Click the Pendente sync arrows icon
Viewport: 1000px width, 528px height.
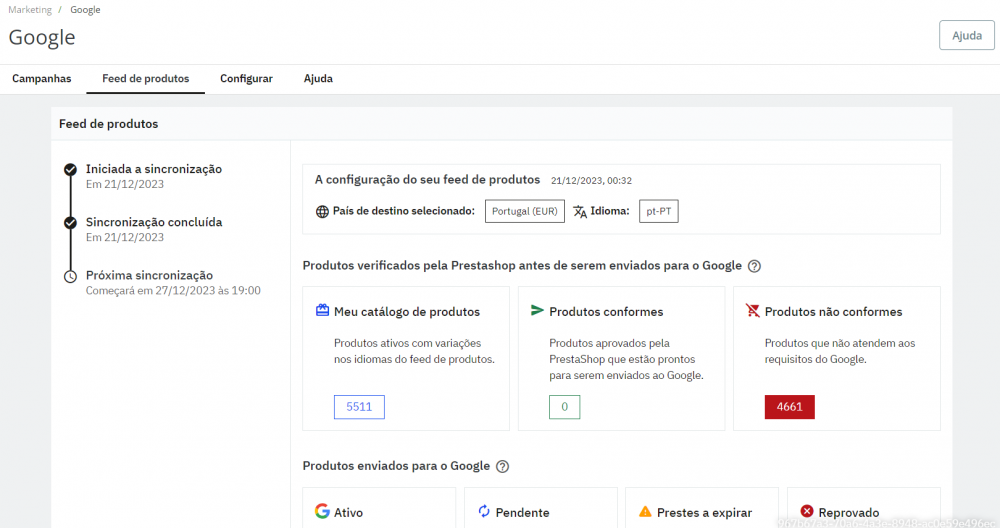pos(485,511)
